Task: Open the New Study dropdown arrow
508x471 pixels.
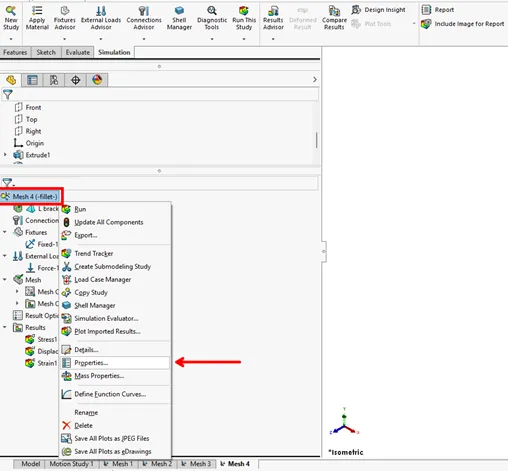Action: [11, 39]
